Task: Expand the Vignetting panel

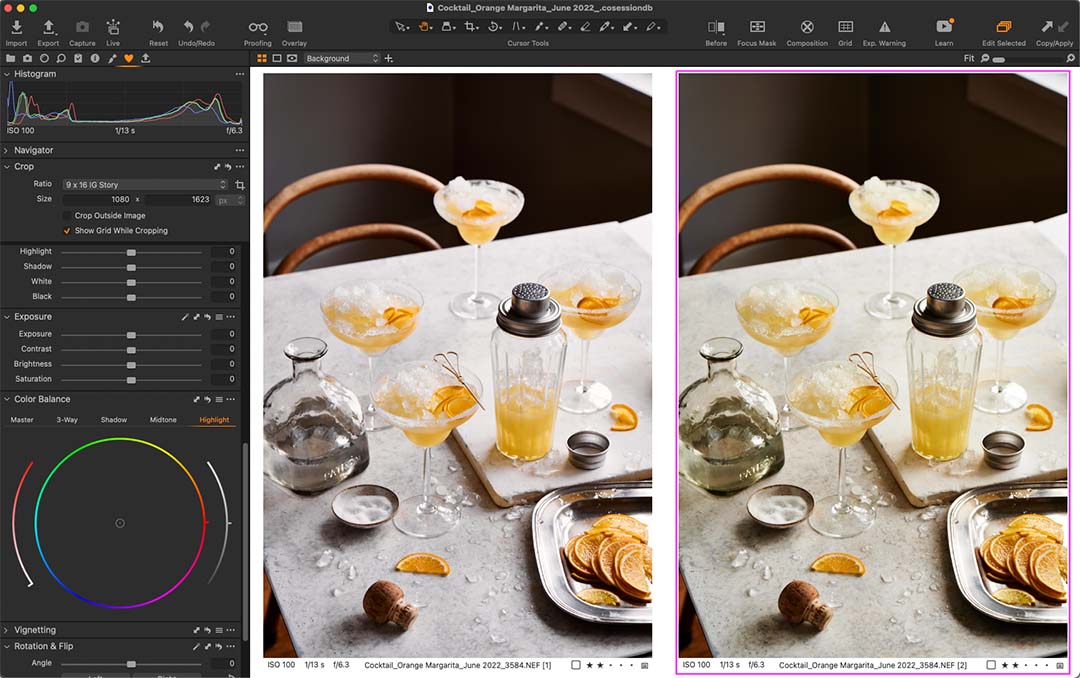Action: tap(7, 630)
